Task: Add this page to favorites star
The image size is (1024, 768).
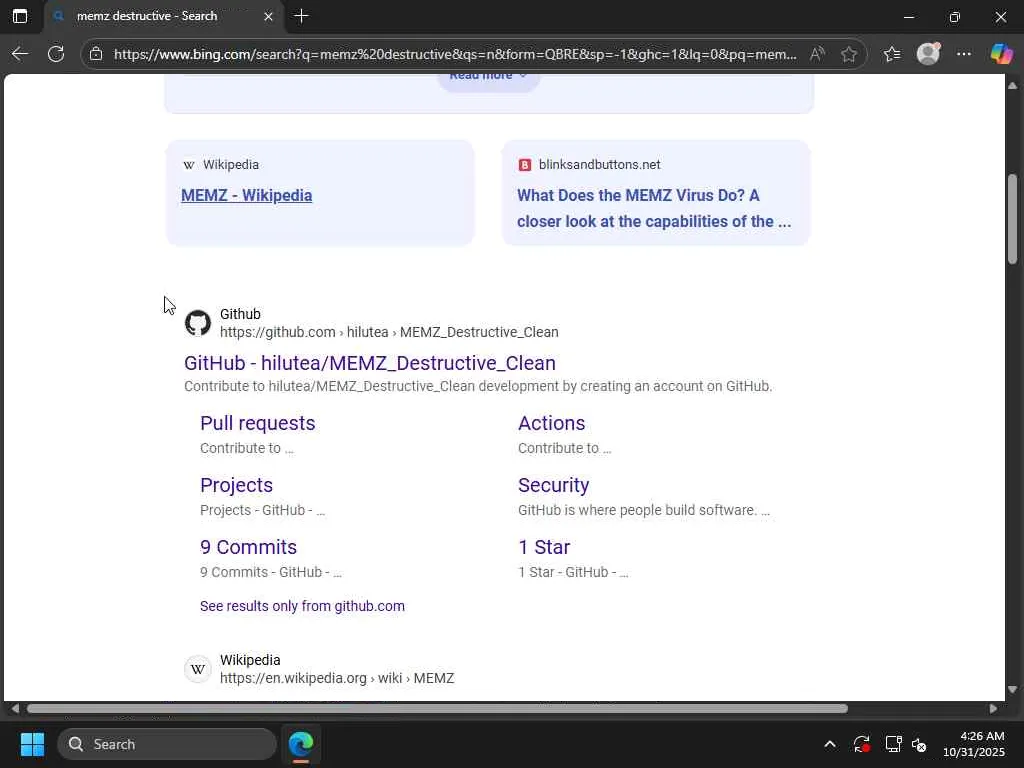Action: [848, 54]
